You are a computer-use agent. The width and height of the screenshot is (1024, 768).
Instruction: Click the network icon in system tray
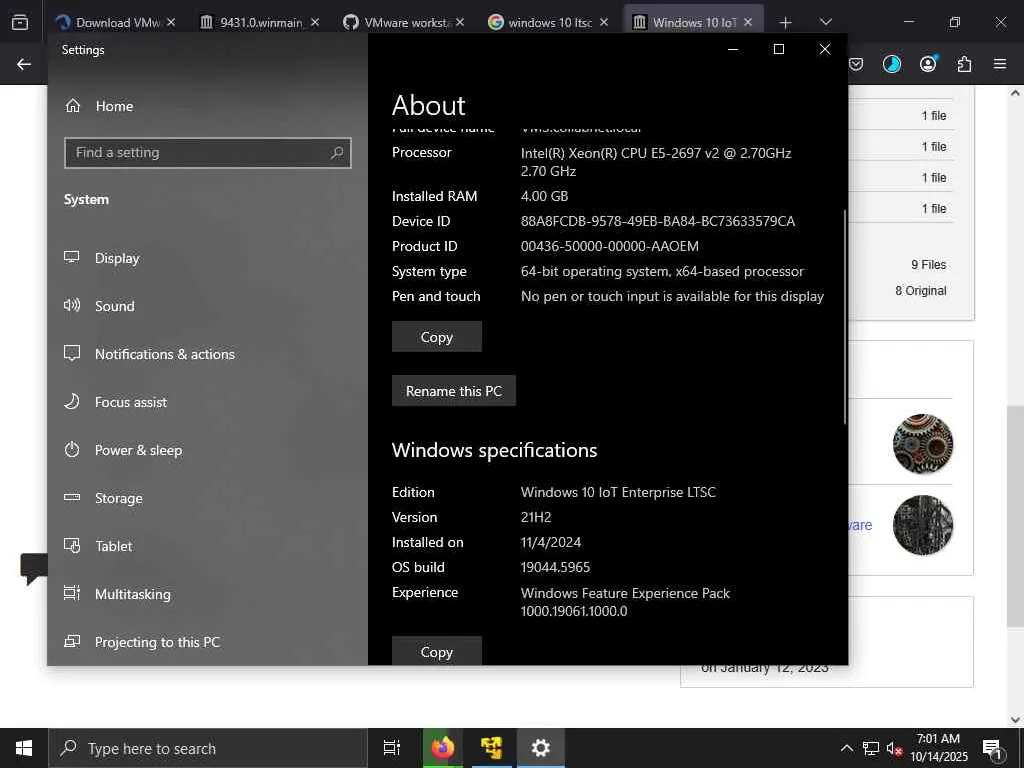(871, 748)
